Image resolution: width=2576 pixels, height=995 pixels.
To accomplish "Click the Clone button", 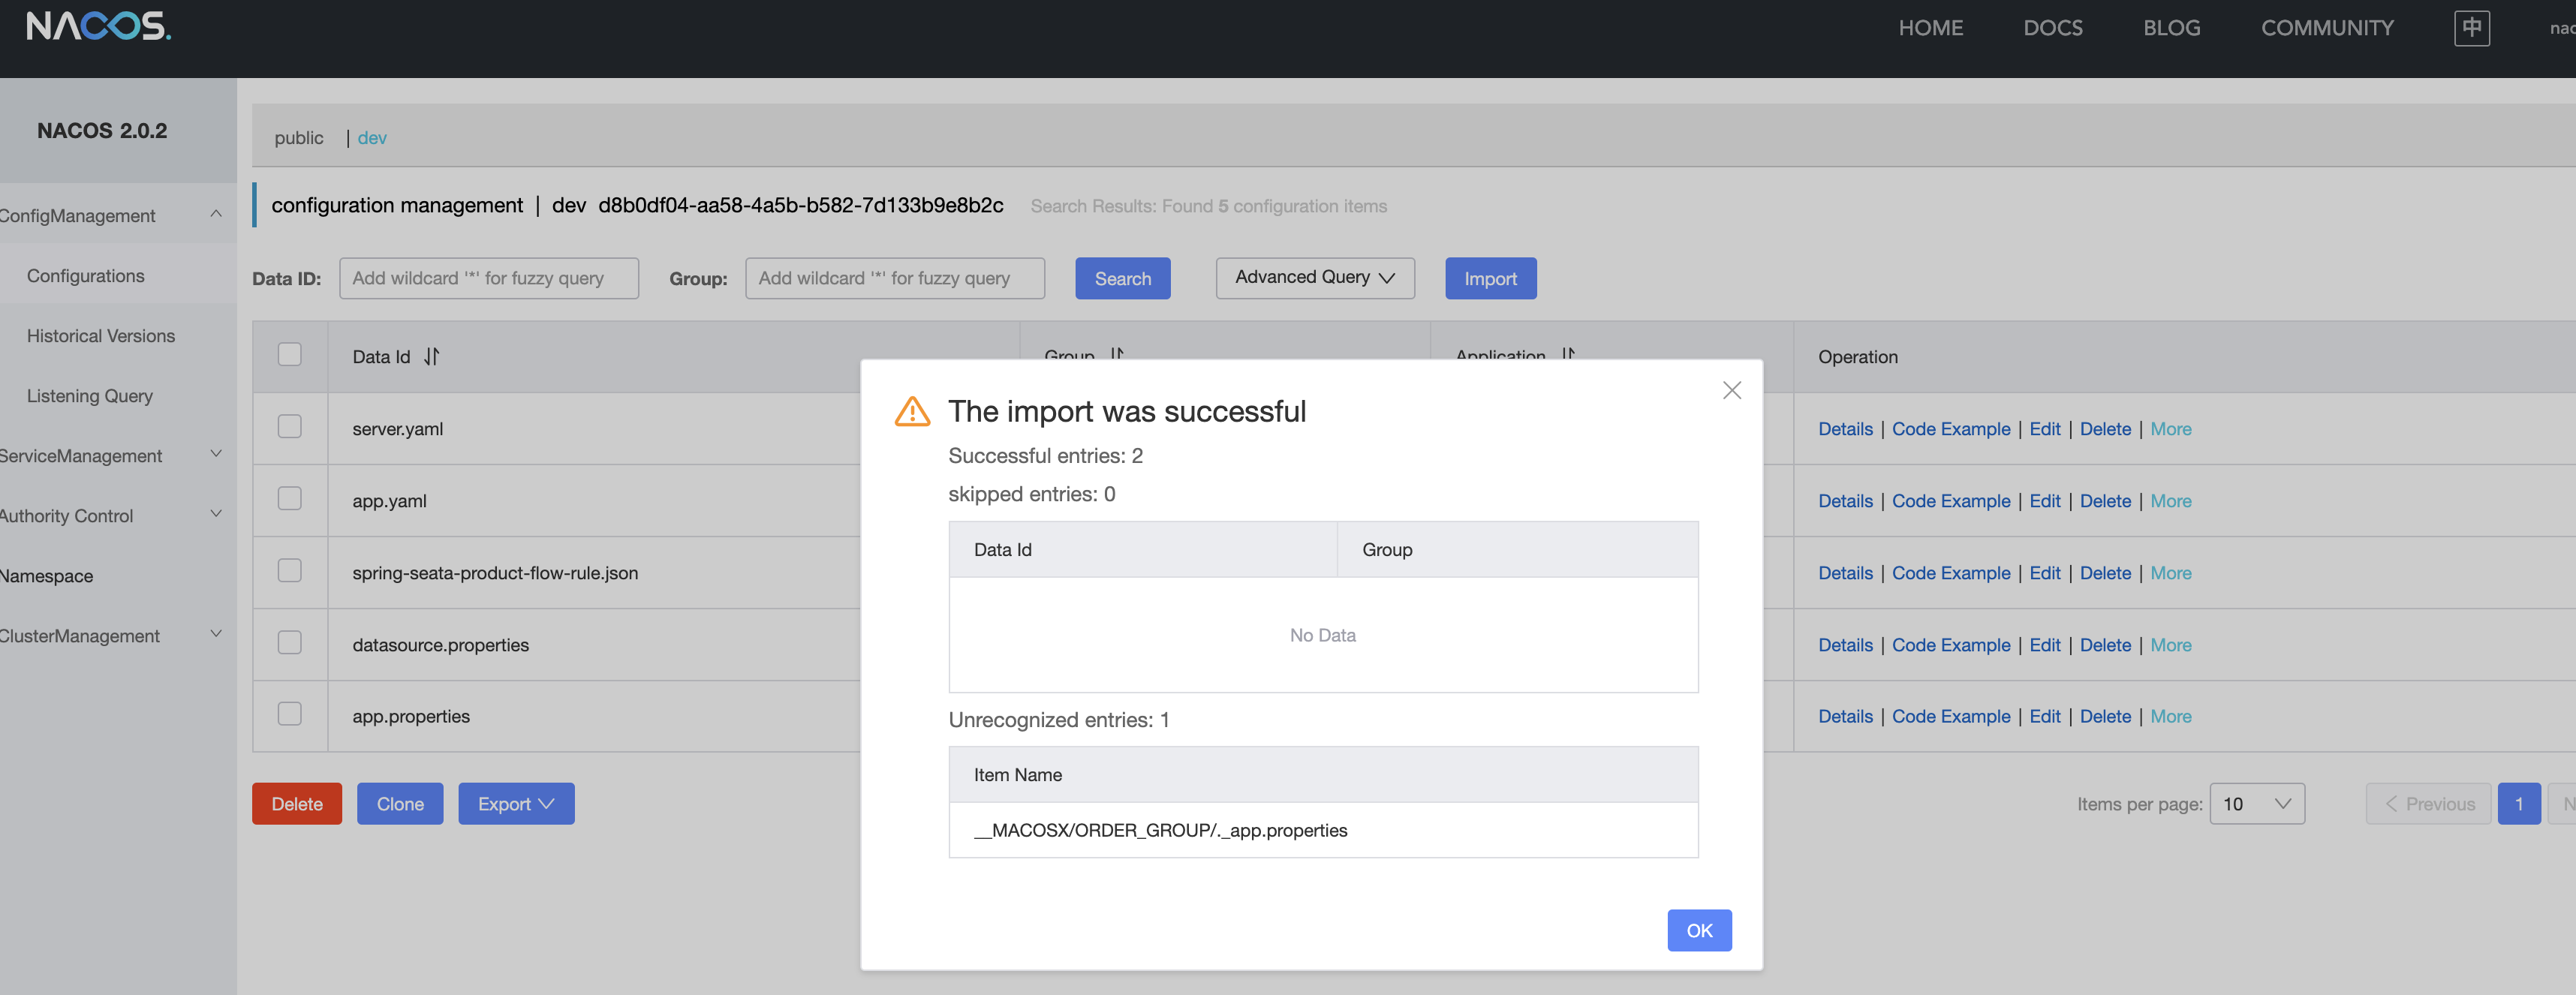I will tap(400, 804).
